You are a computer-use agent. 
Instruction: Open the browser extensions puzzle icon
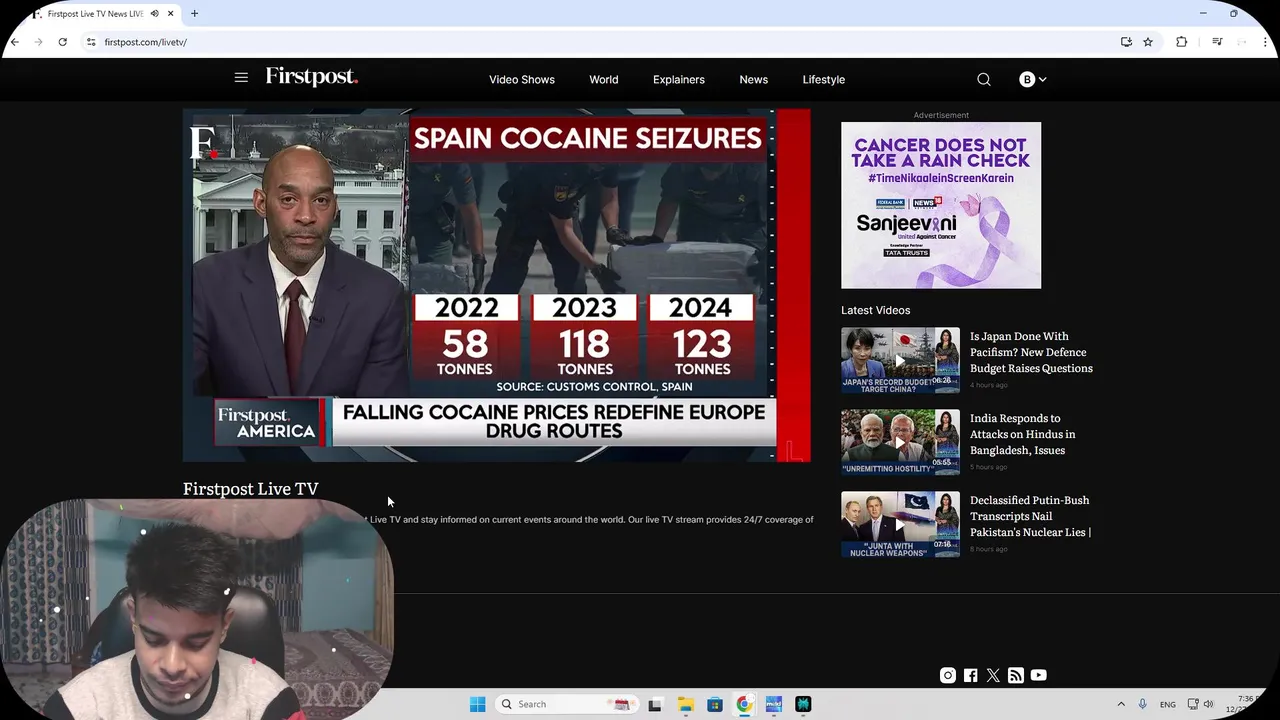pyautogui.click(x=1182, y=42)
